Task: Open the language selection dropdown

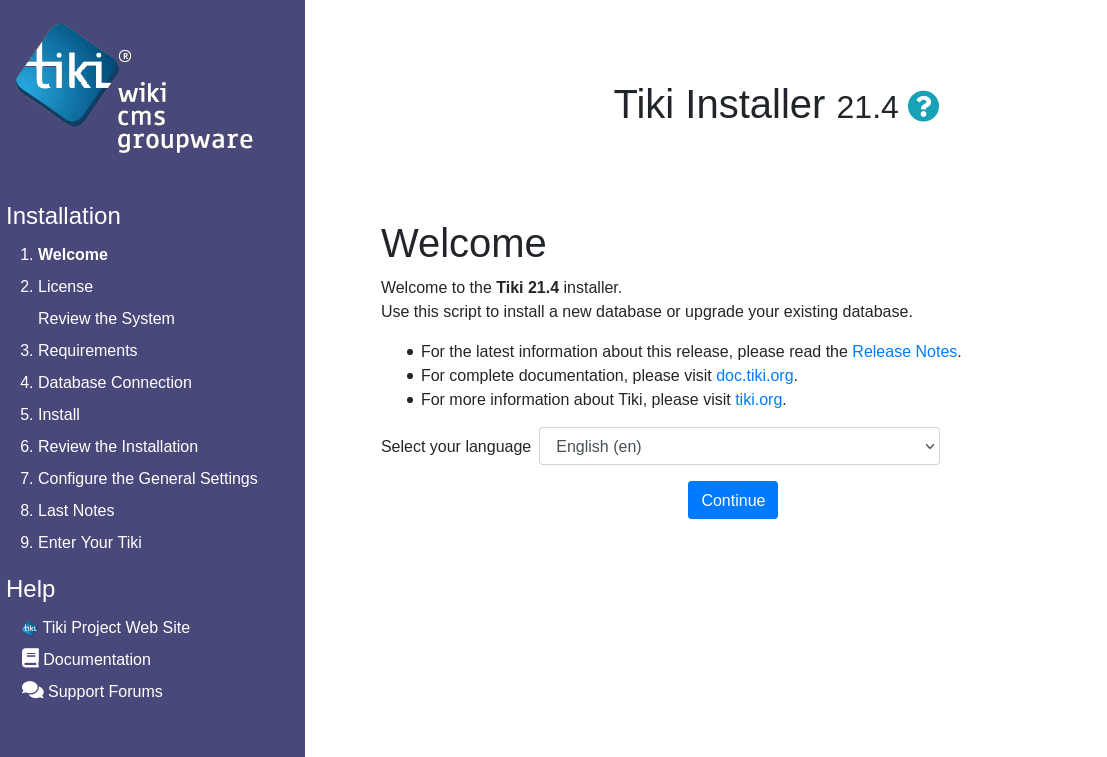Action: (x=739, y=446)
